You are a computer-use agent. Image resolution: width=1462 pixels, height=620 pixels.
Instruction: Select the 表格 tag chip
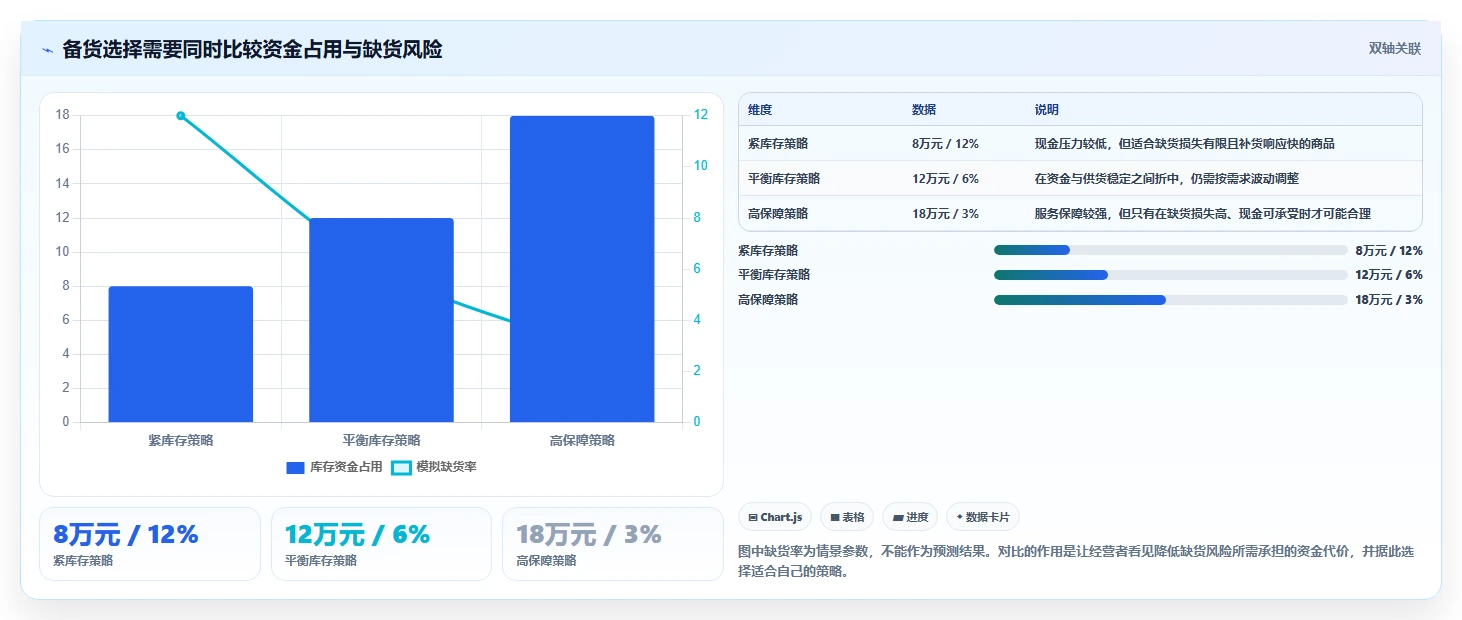coord(847,517)
